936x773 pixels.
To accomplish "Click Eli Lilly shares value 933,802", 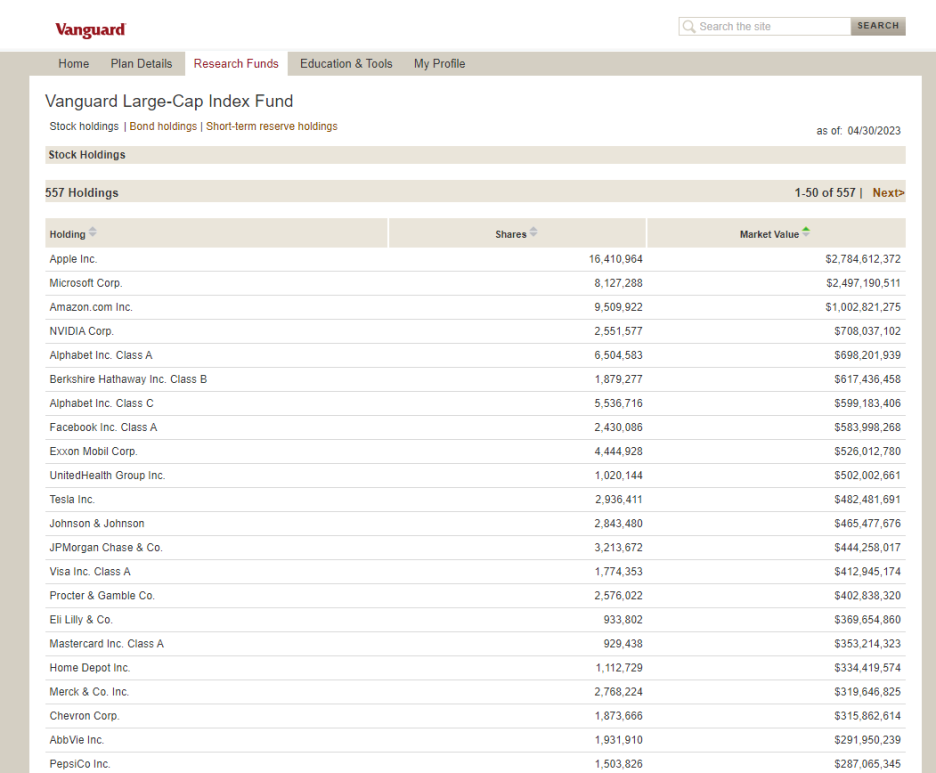I will point(623,620).
